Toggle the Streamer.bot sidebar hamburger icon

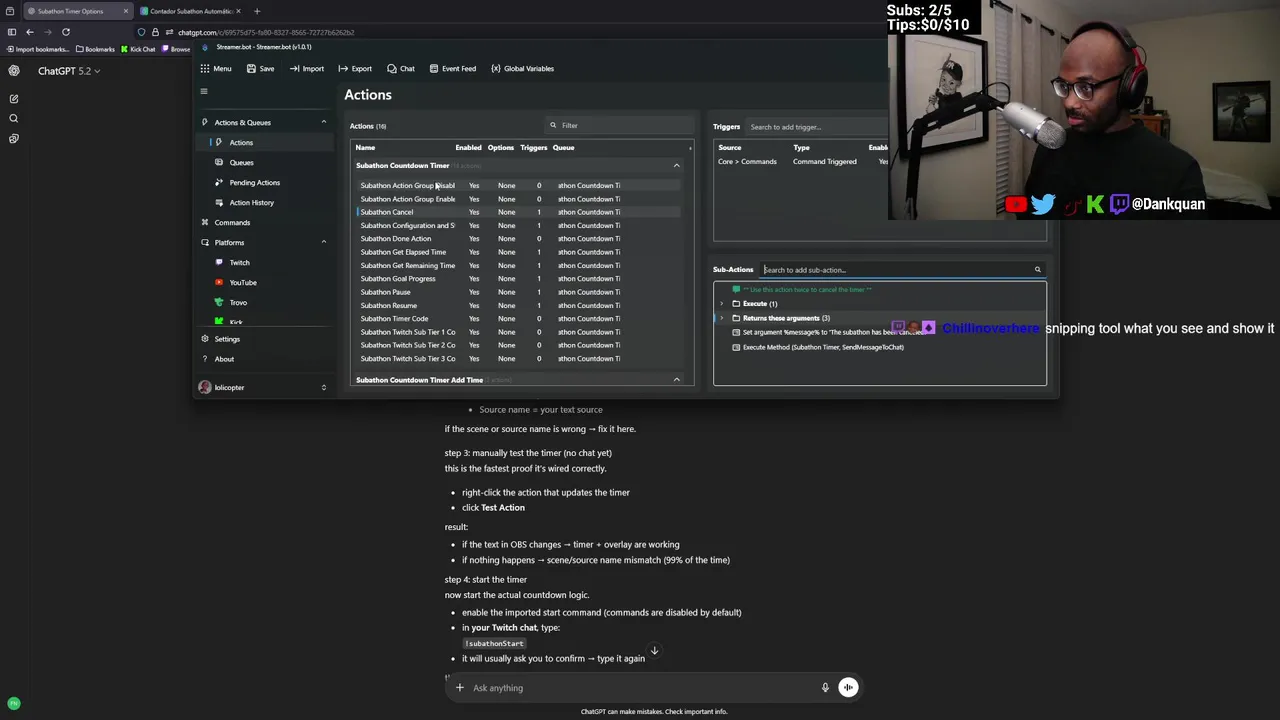204,91
